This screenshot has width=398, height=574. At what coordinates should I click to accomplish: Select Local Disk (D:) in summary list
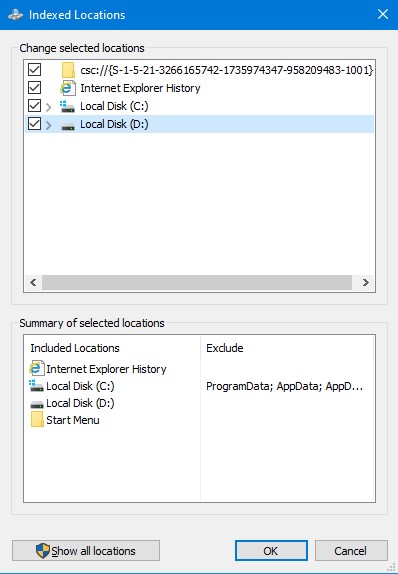click(80, 403)
